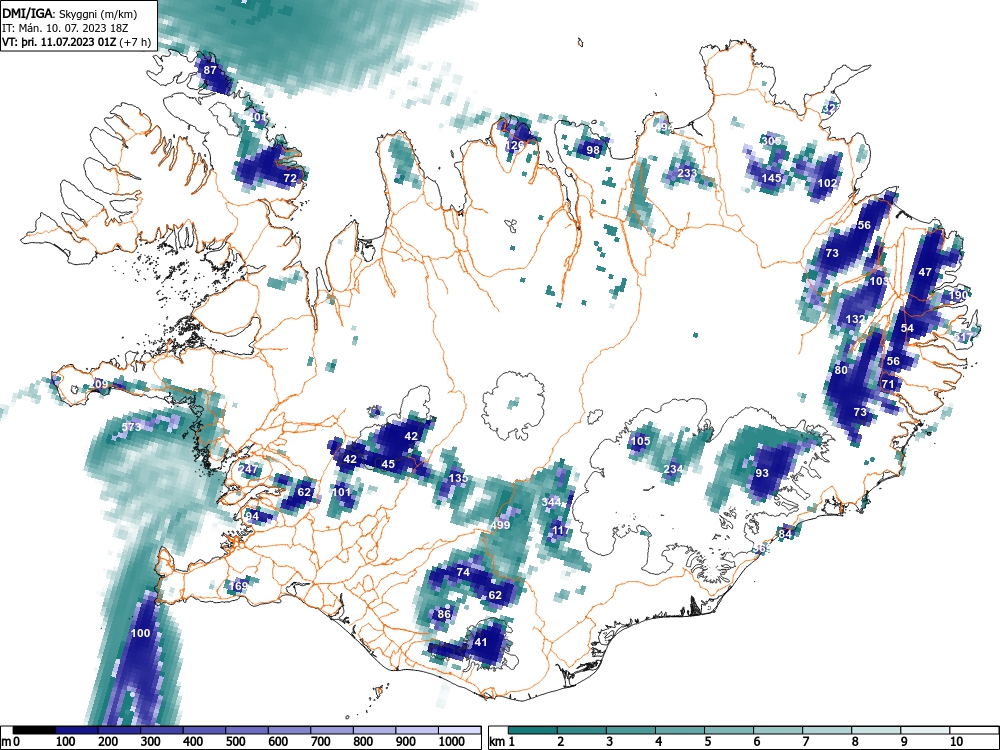Select visibility value 135 in central highlands
Viewport: 1000px width, 750px height.
(x=458, y=478)
